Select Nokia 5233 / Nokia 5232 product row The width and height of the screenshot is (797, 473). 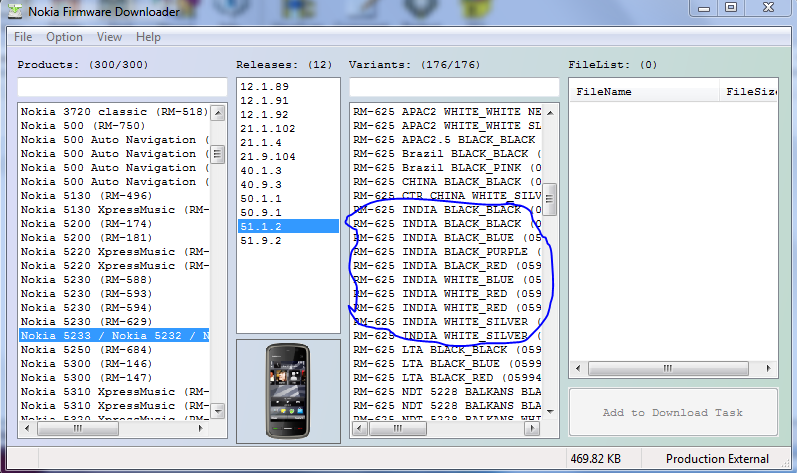tap(114, 336)
